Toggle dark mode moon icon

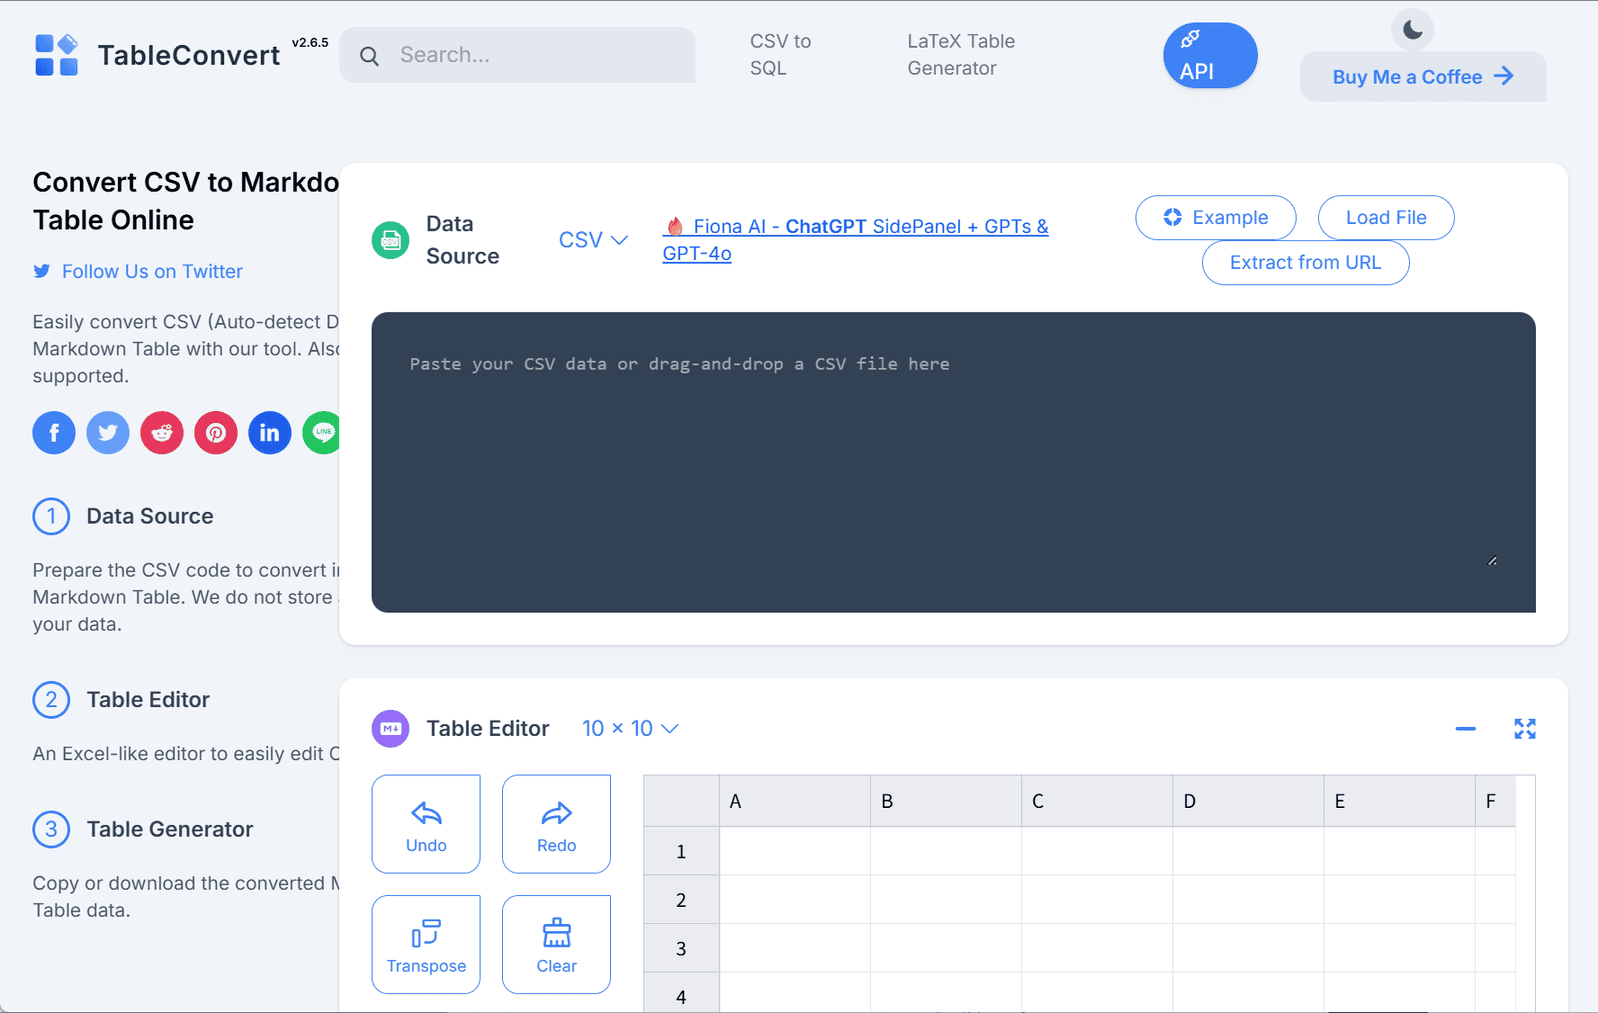tap(1412, 30)
